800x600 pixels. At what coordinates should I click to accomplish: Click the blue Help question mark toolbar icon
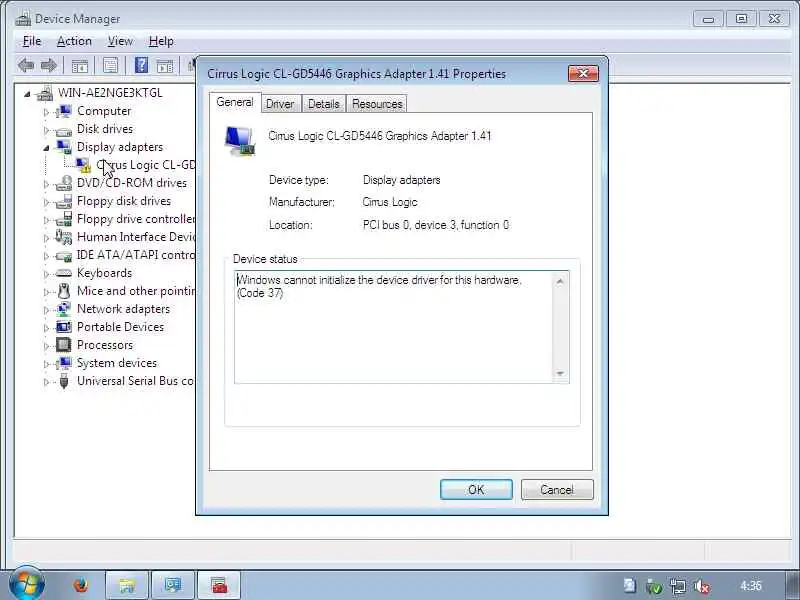pos(141,65)
